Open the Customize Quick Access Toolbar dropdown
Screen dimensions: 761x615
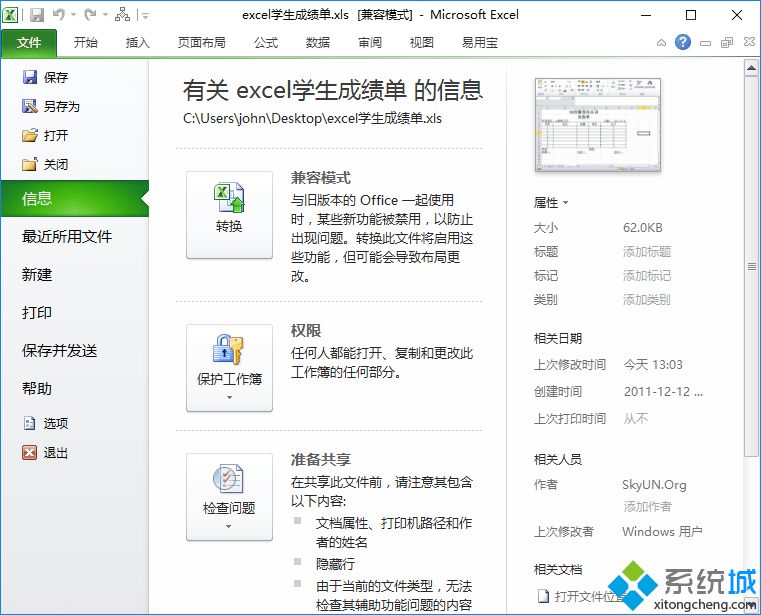click(x=145, y=16)
